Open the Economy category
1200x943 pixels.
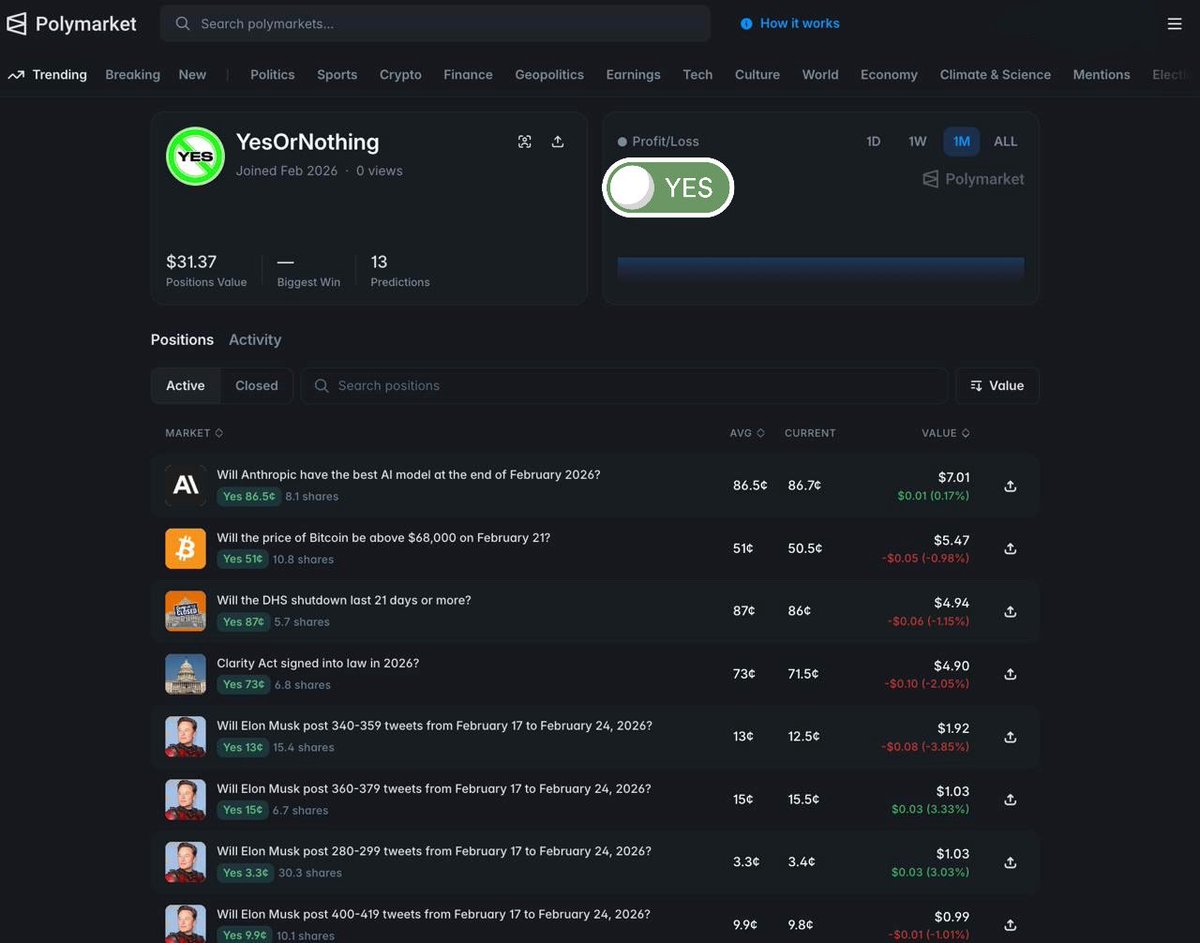click(x=889, y=75)
